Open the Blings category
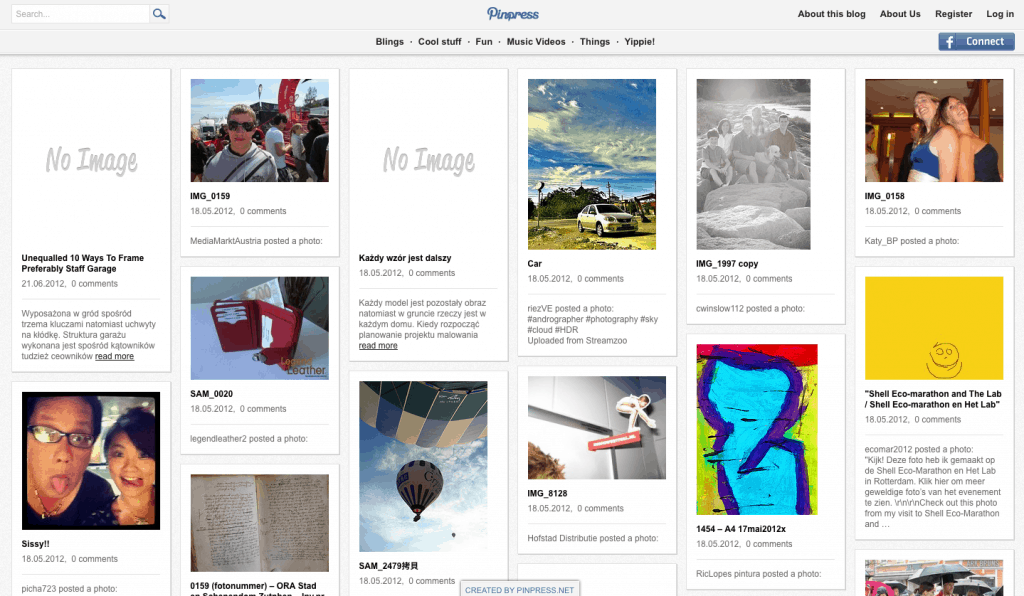Image resolution: width=1024 pixels, height=596 pixels. (x=389, y=41)
